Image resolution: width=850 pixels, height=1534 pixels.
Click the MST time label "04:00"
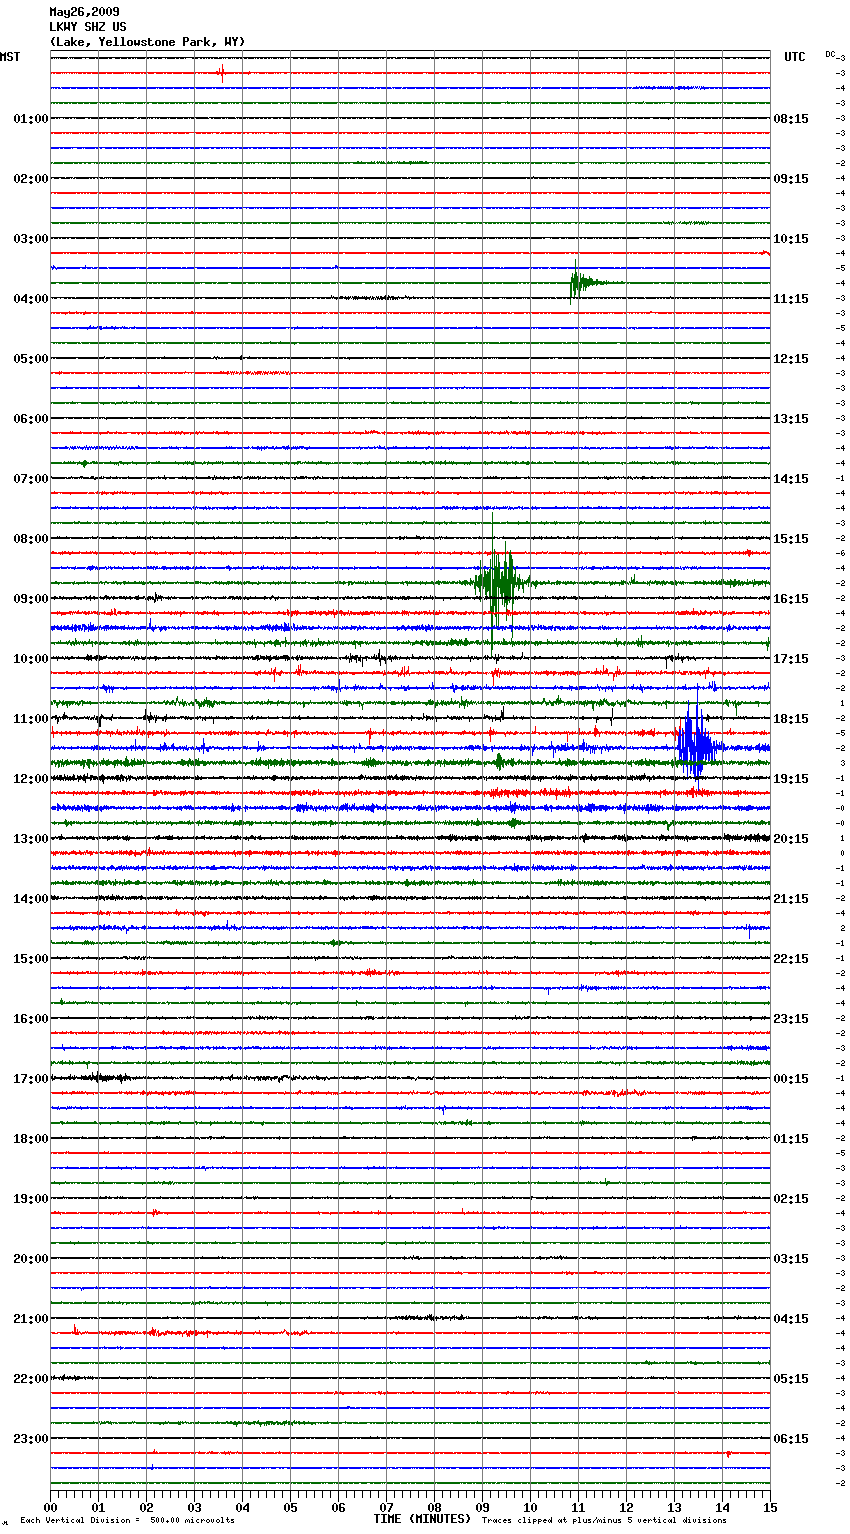[x=31, y=299]
